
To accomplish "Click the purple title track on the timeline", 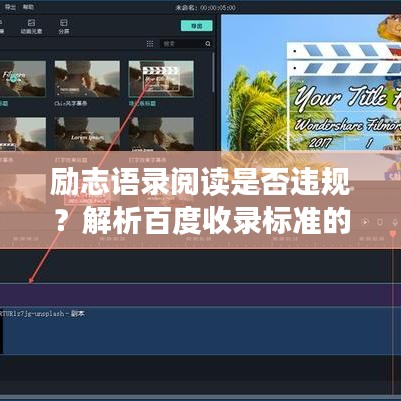I will pyautogui.click(x=200, y=295).
